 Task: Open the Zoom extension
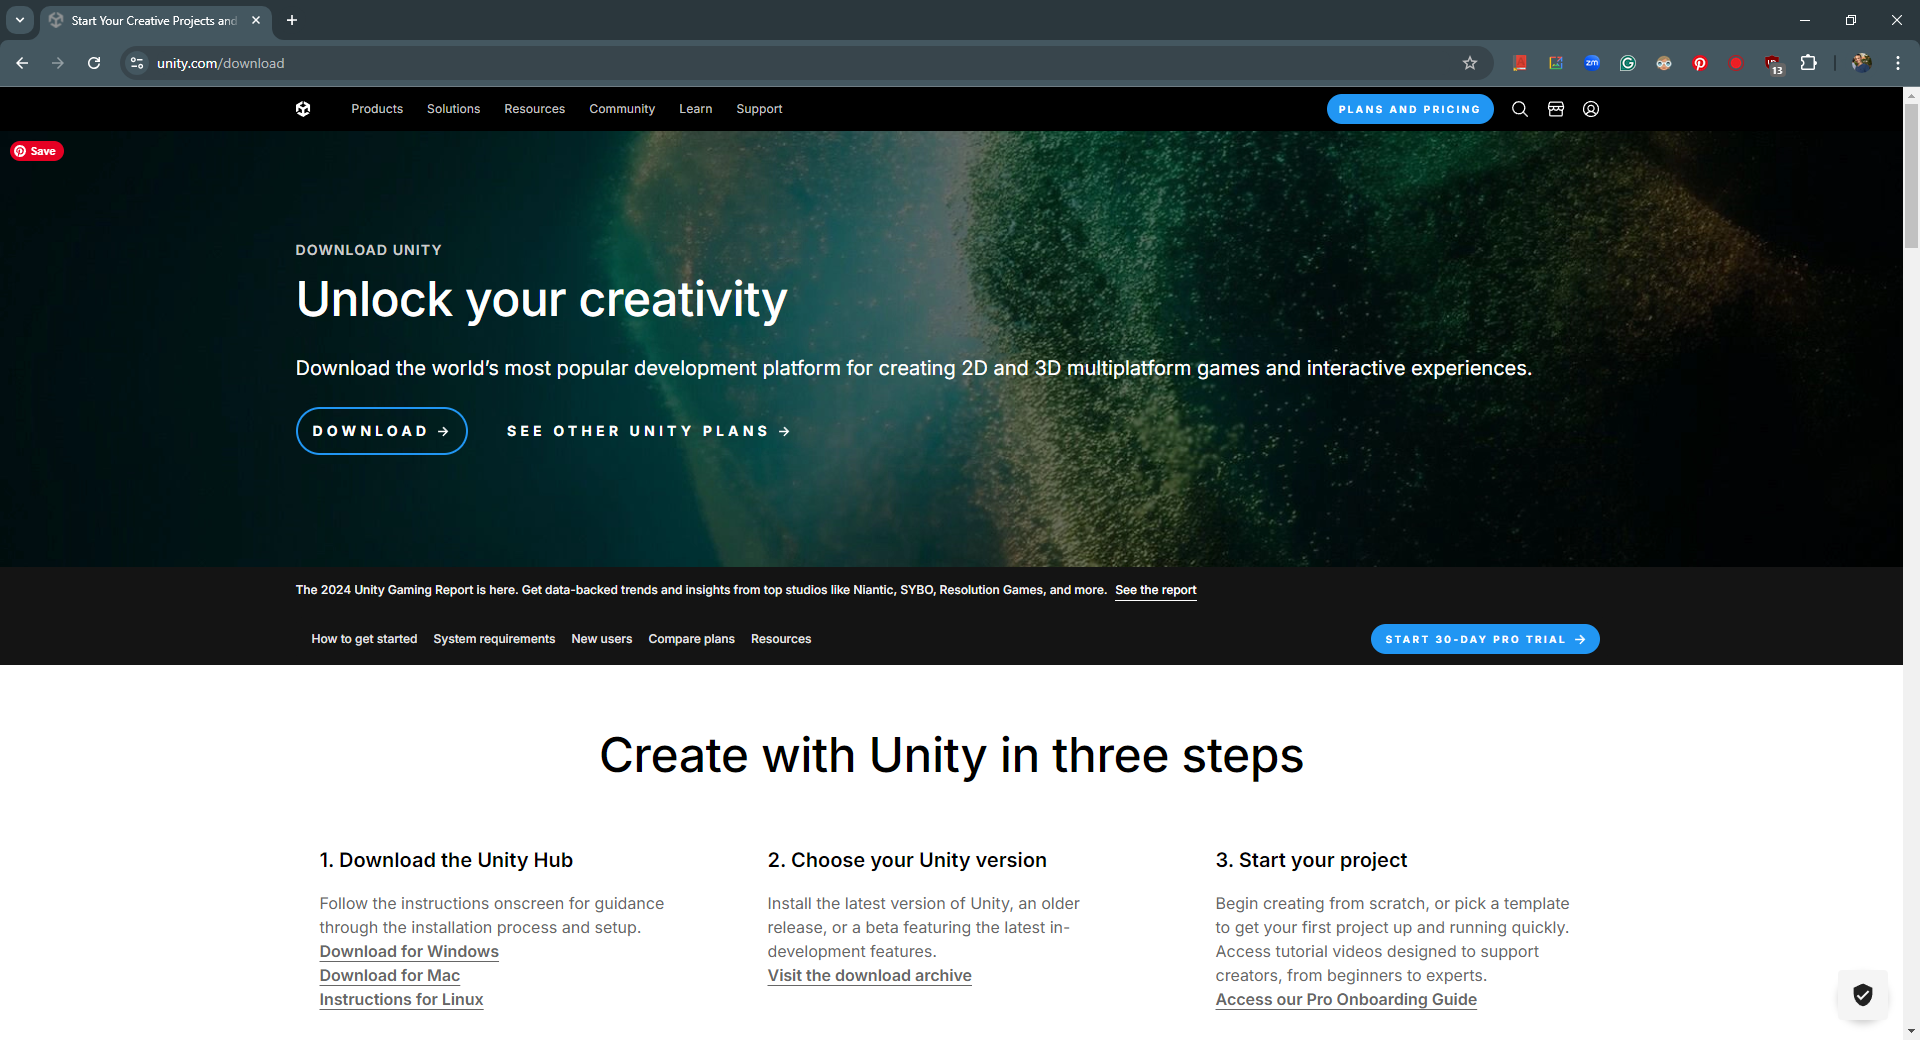1592,63
